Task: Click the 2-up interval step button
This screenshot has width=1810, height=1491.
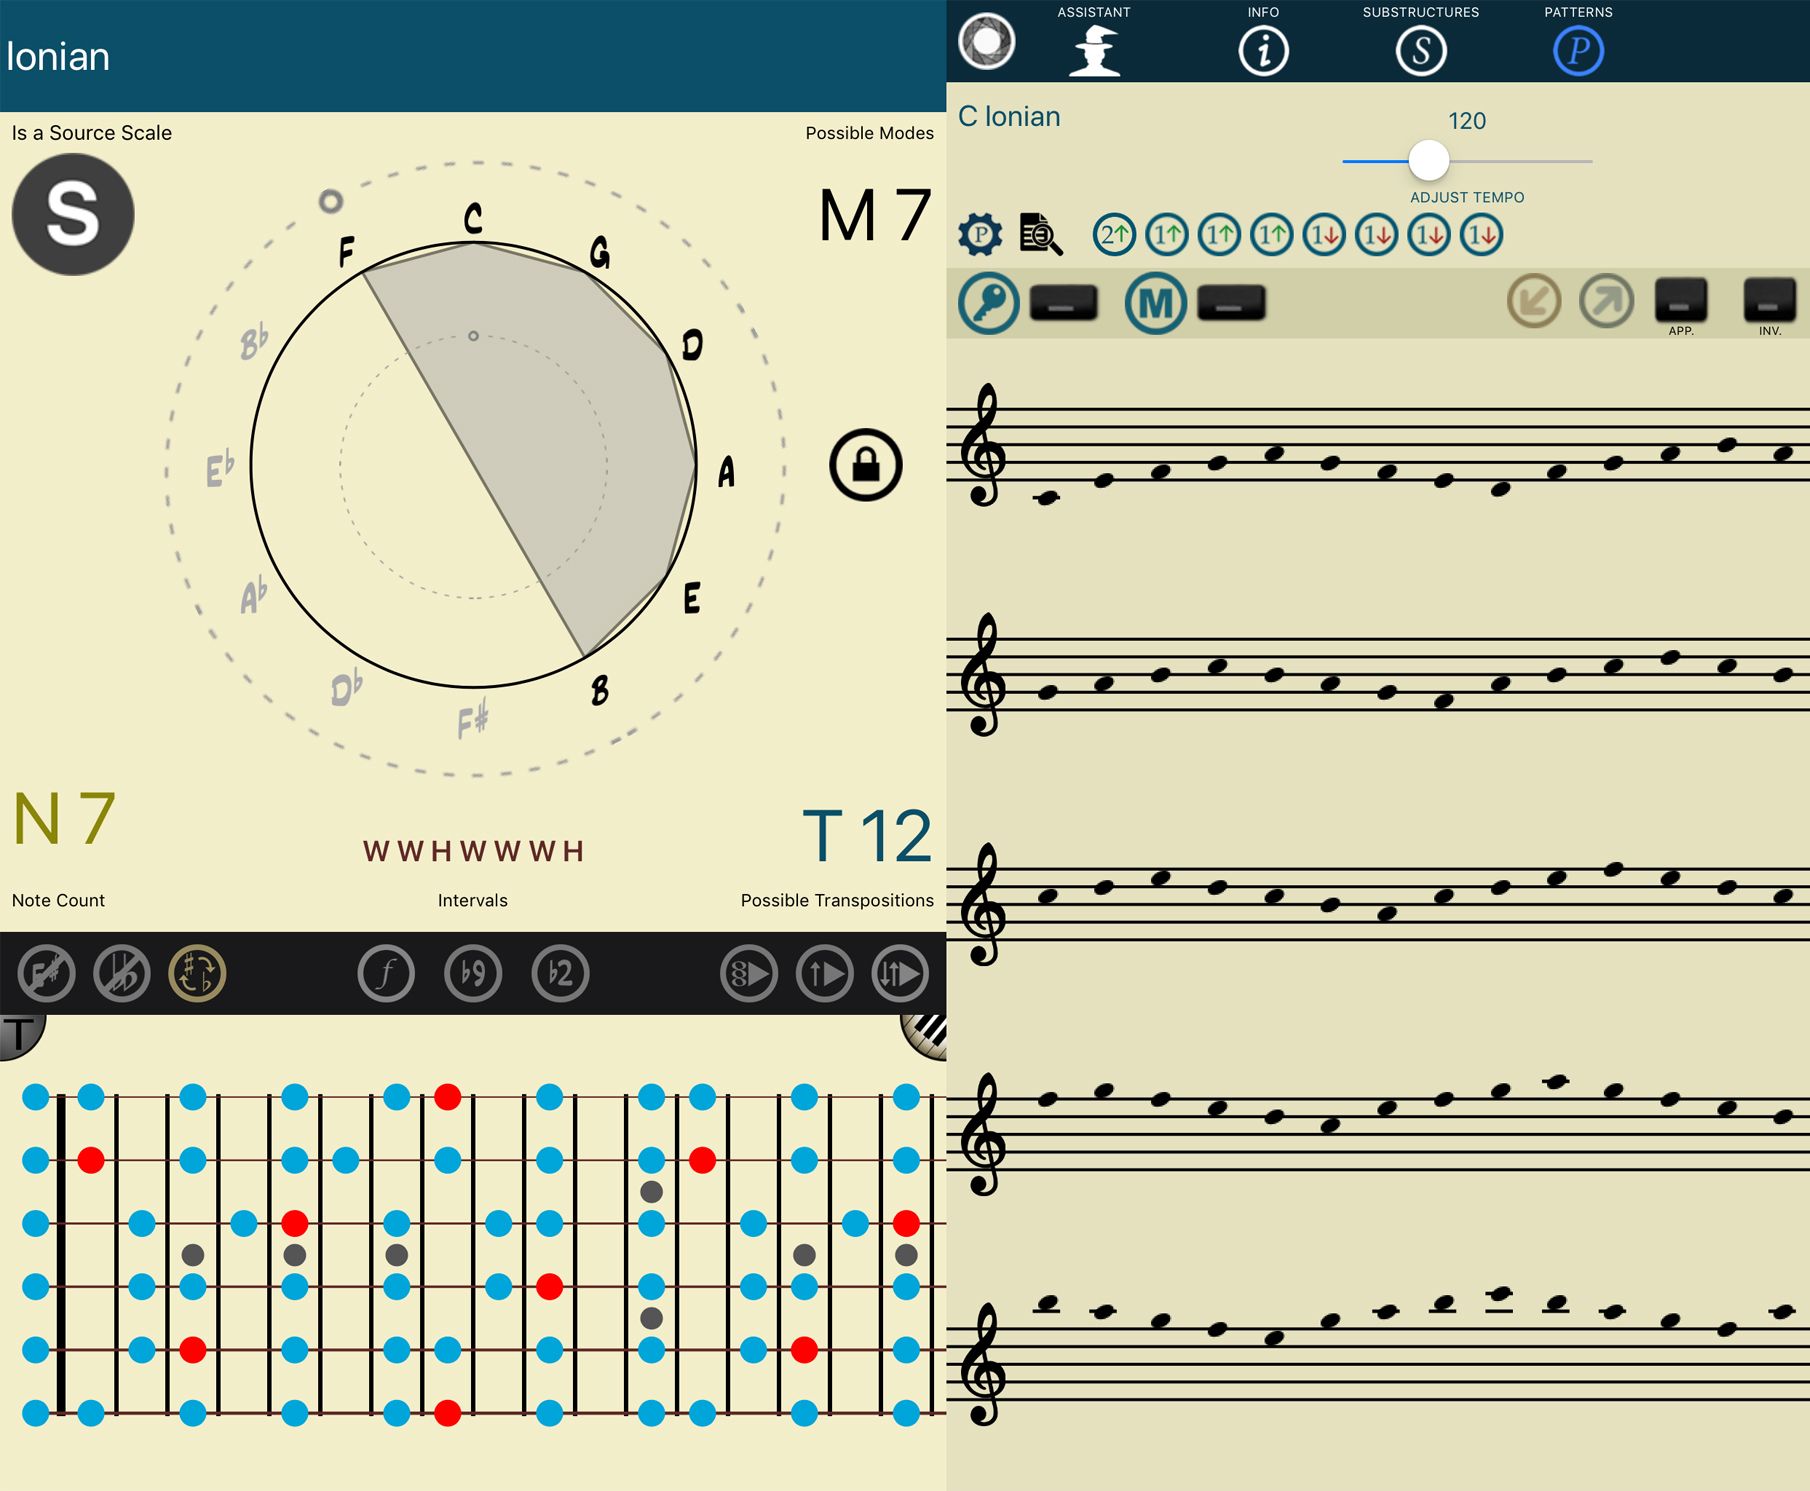Action: coord(1114,235)
